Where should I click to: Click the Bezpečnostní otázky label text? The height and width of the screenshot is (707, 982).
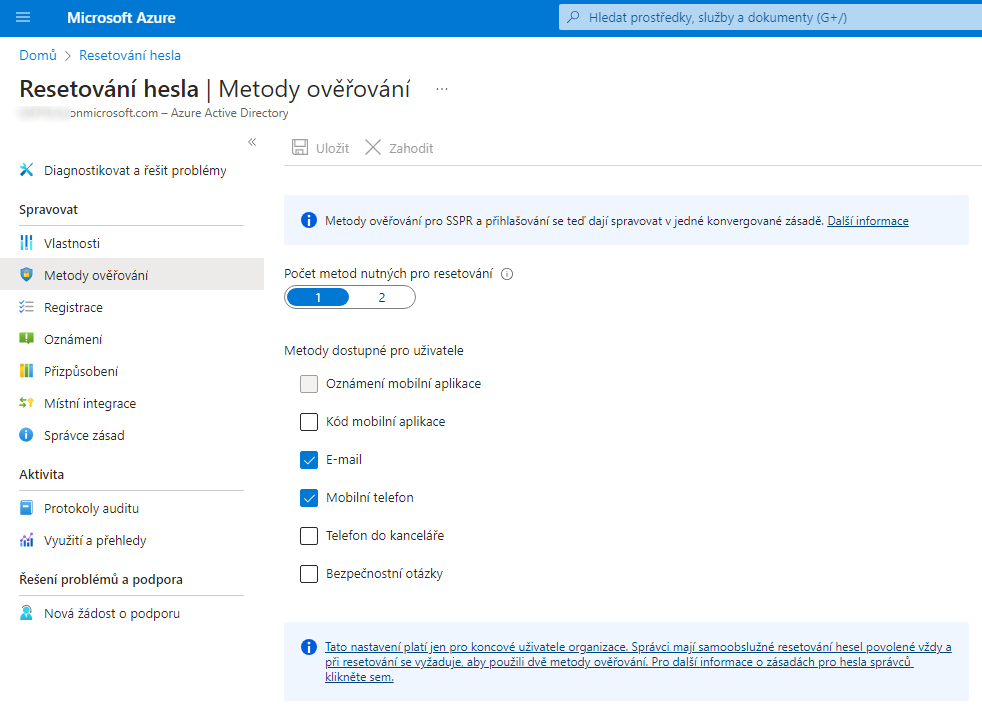pyautogui.click(x=385, y=574)
